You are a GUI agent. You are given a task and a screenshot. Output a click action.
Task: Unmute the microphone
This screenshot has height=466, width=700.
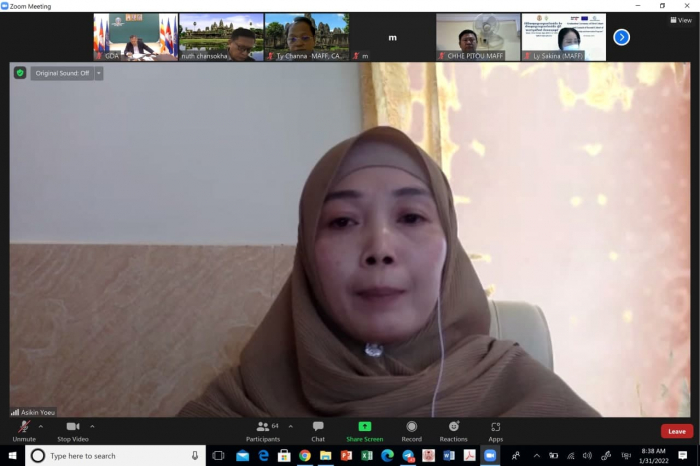pos(23,428)
